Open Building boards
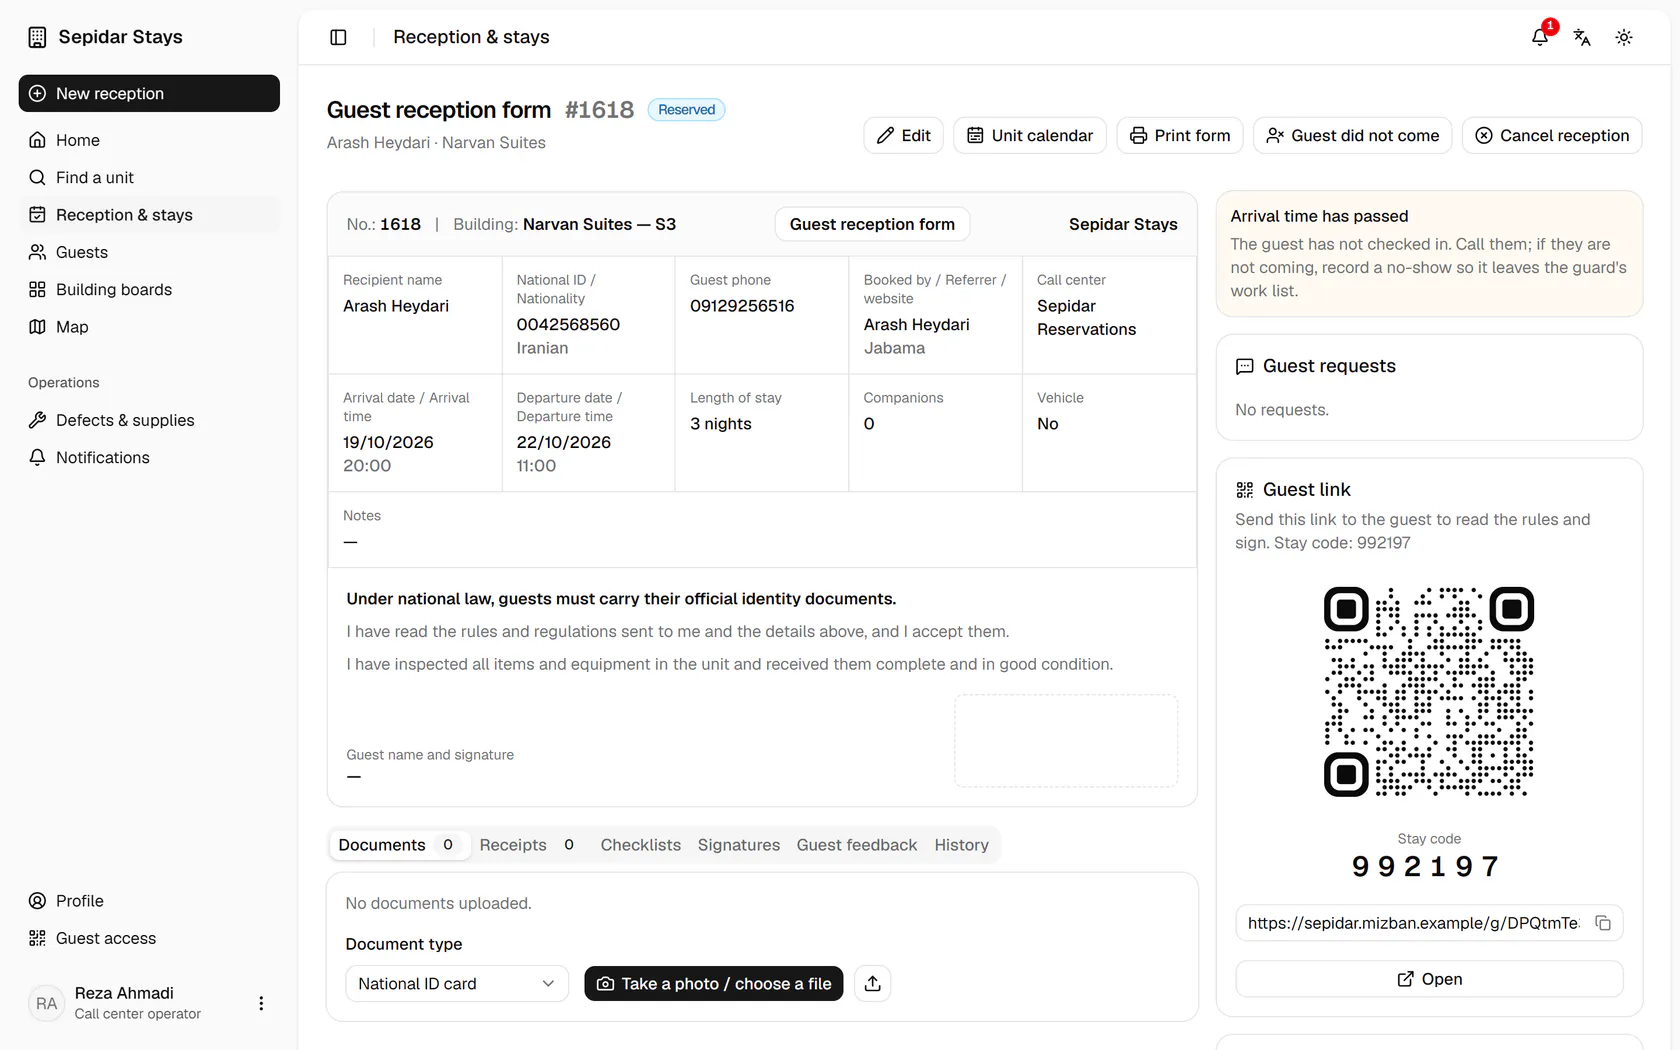1680x1050 pixels. click(x=149, y=289)
